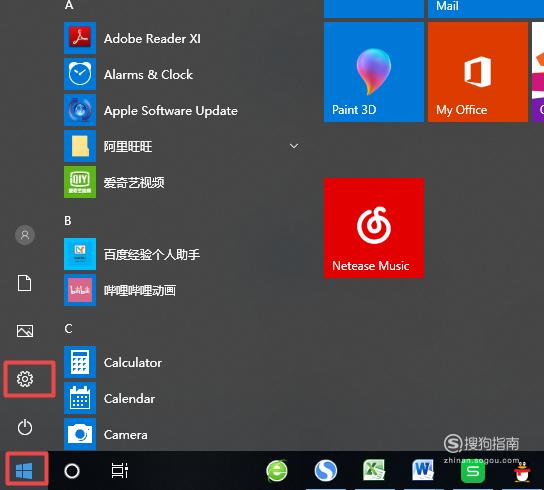The image size is (544, 490).
Task: Open QQ penguin on taskbar
Action: point(522,472)
